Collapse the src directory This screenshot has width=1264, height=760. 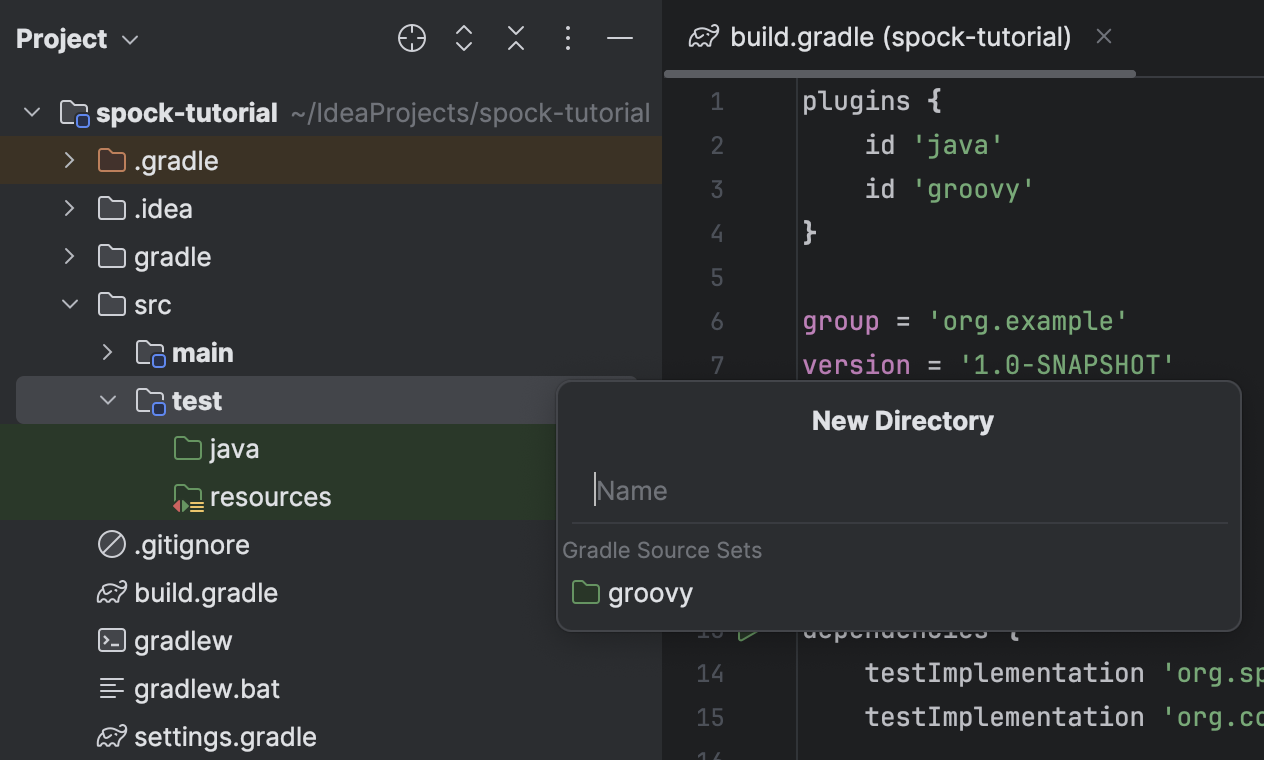pyautogui.click(x=69, y=304)
